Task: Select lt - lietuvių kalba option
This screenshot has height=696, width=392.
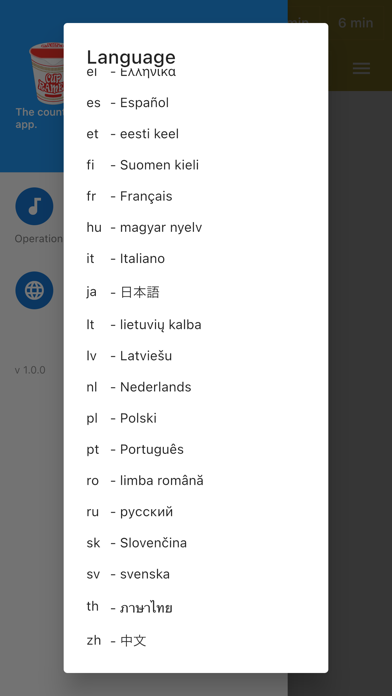Action: [196, 325]
